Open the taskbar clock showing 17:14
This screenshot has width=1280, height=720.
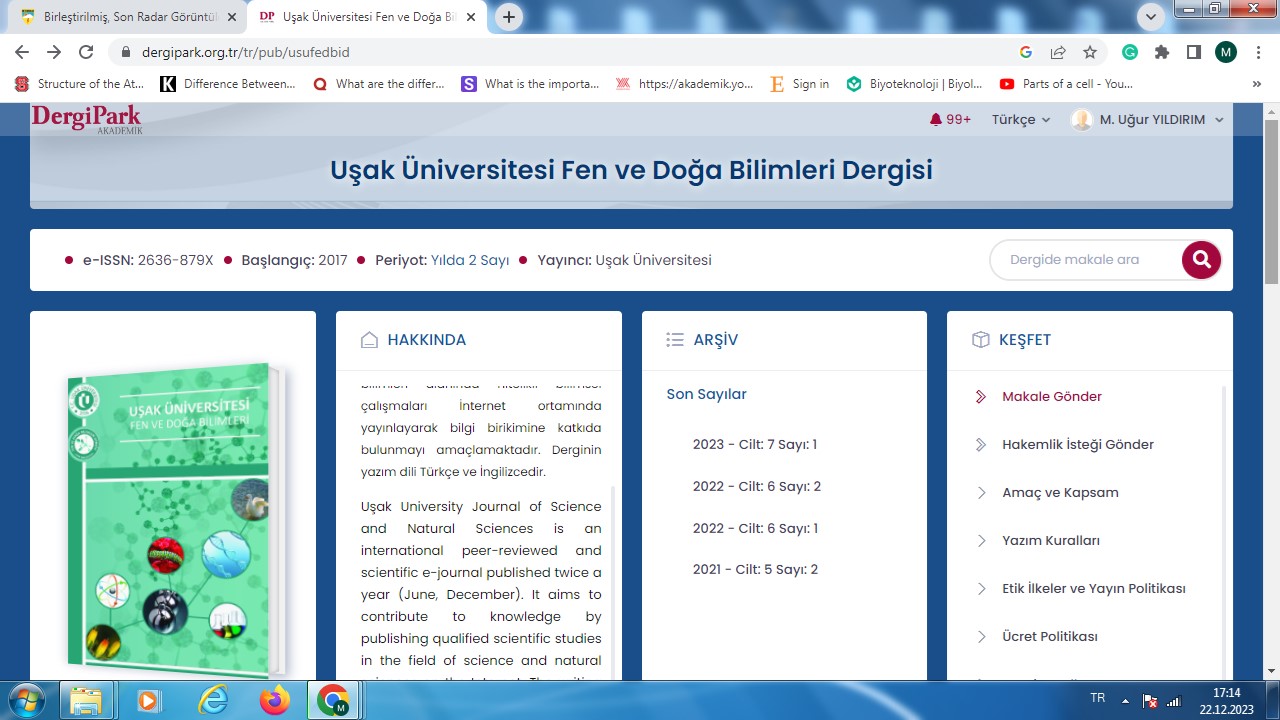(x=1227, y=700)
